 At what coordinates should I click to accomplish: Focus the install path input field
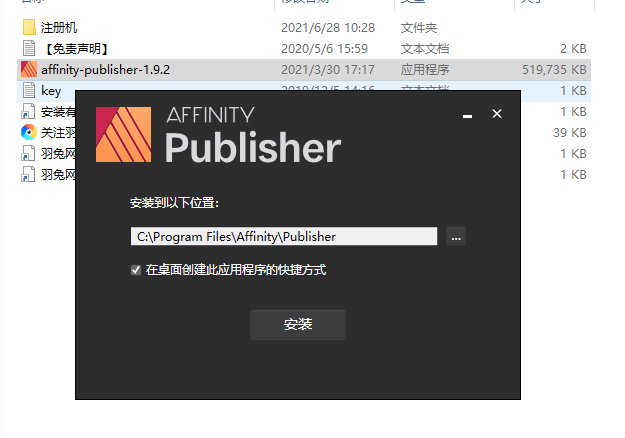tap(284, 236)
